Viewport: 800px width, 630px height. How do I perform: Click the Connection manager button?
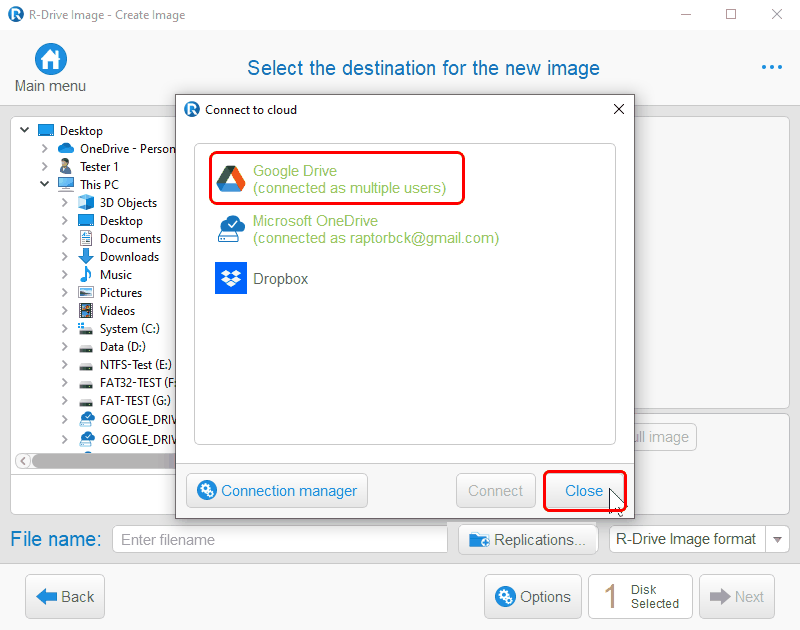pos(277,491)
